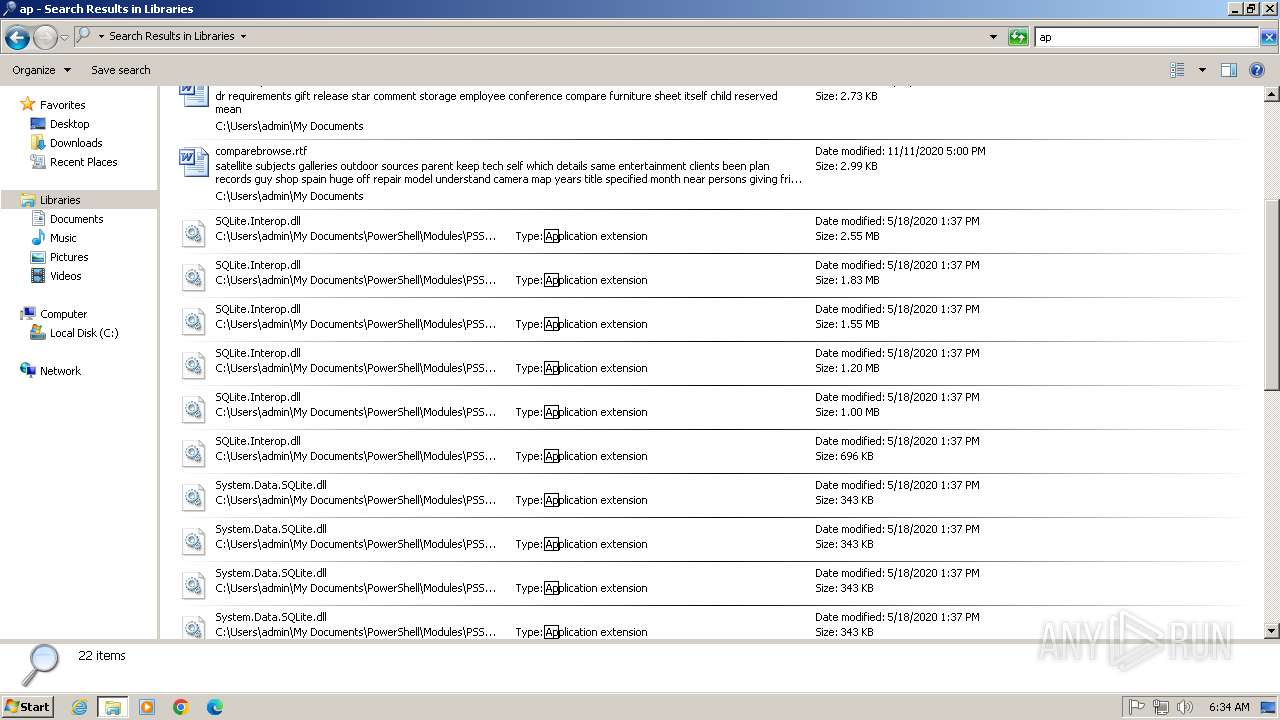
Task: Open Help via the question mark icon
Action: click(1258, 70)
